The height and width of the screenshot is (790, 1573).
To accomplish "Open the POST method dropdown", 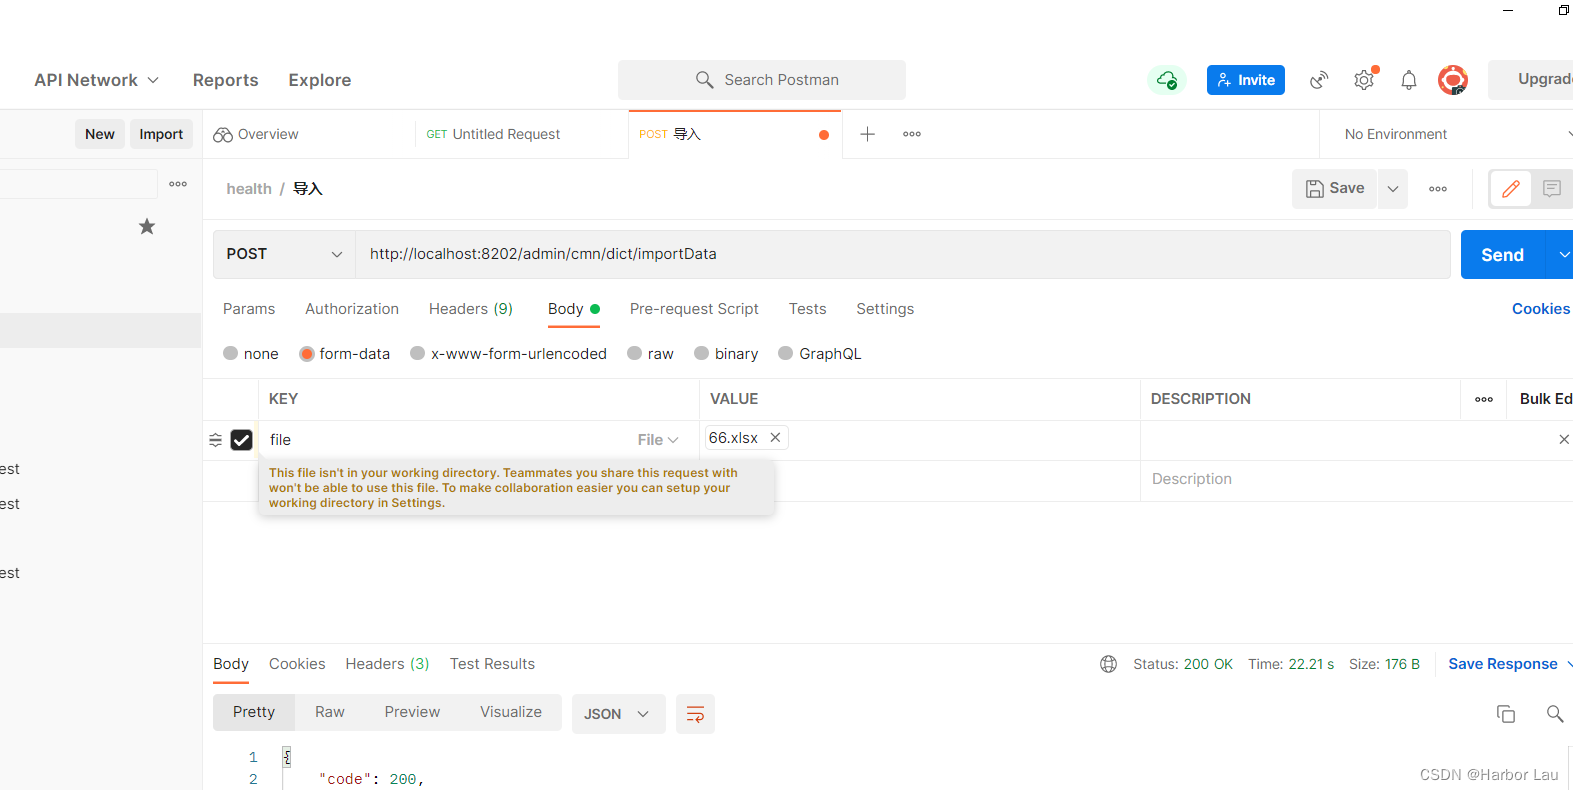I will point(284,254).
